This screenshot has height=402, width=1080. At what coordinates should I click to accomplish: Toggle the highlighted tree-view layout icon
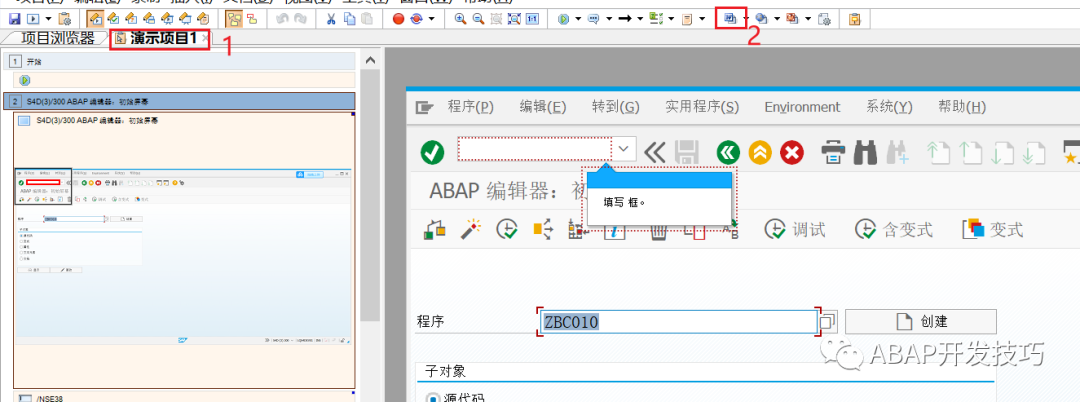coord(234,19)
